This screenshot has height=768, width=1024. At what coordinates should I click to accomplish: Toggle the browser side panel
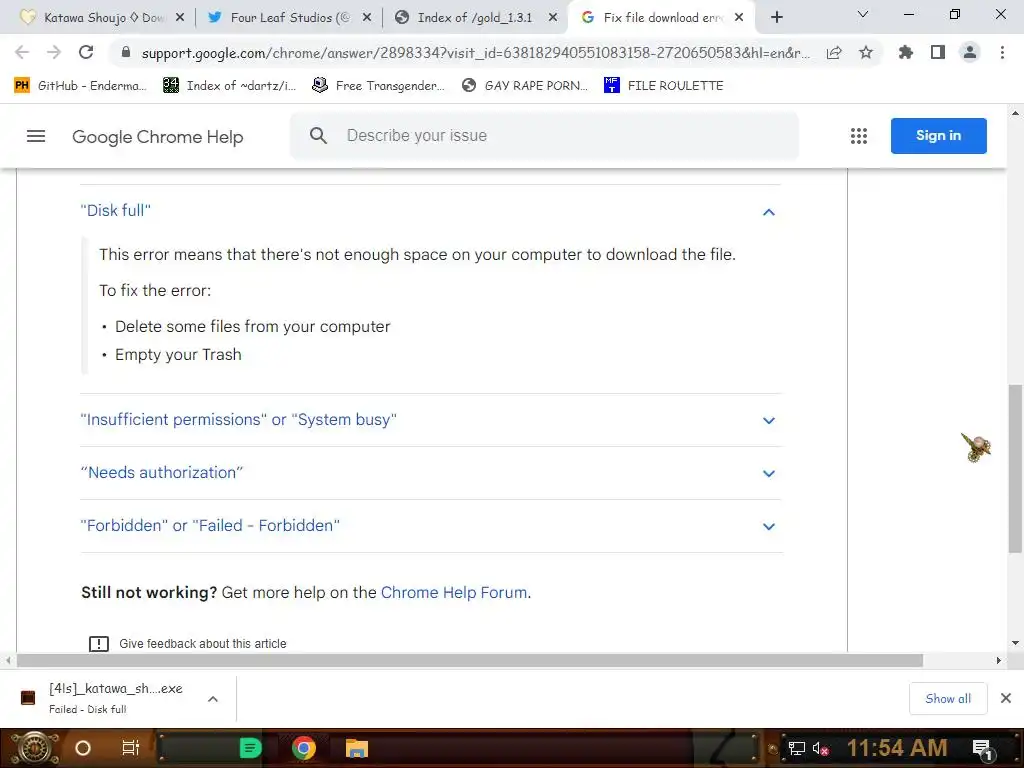(938, 52)
